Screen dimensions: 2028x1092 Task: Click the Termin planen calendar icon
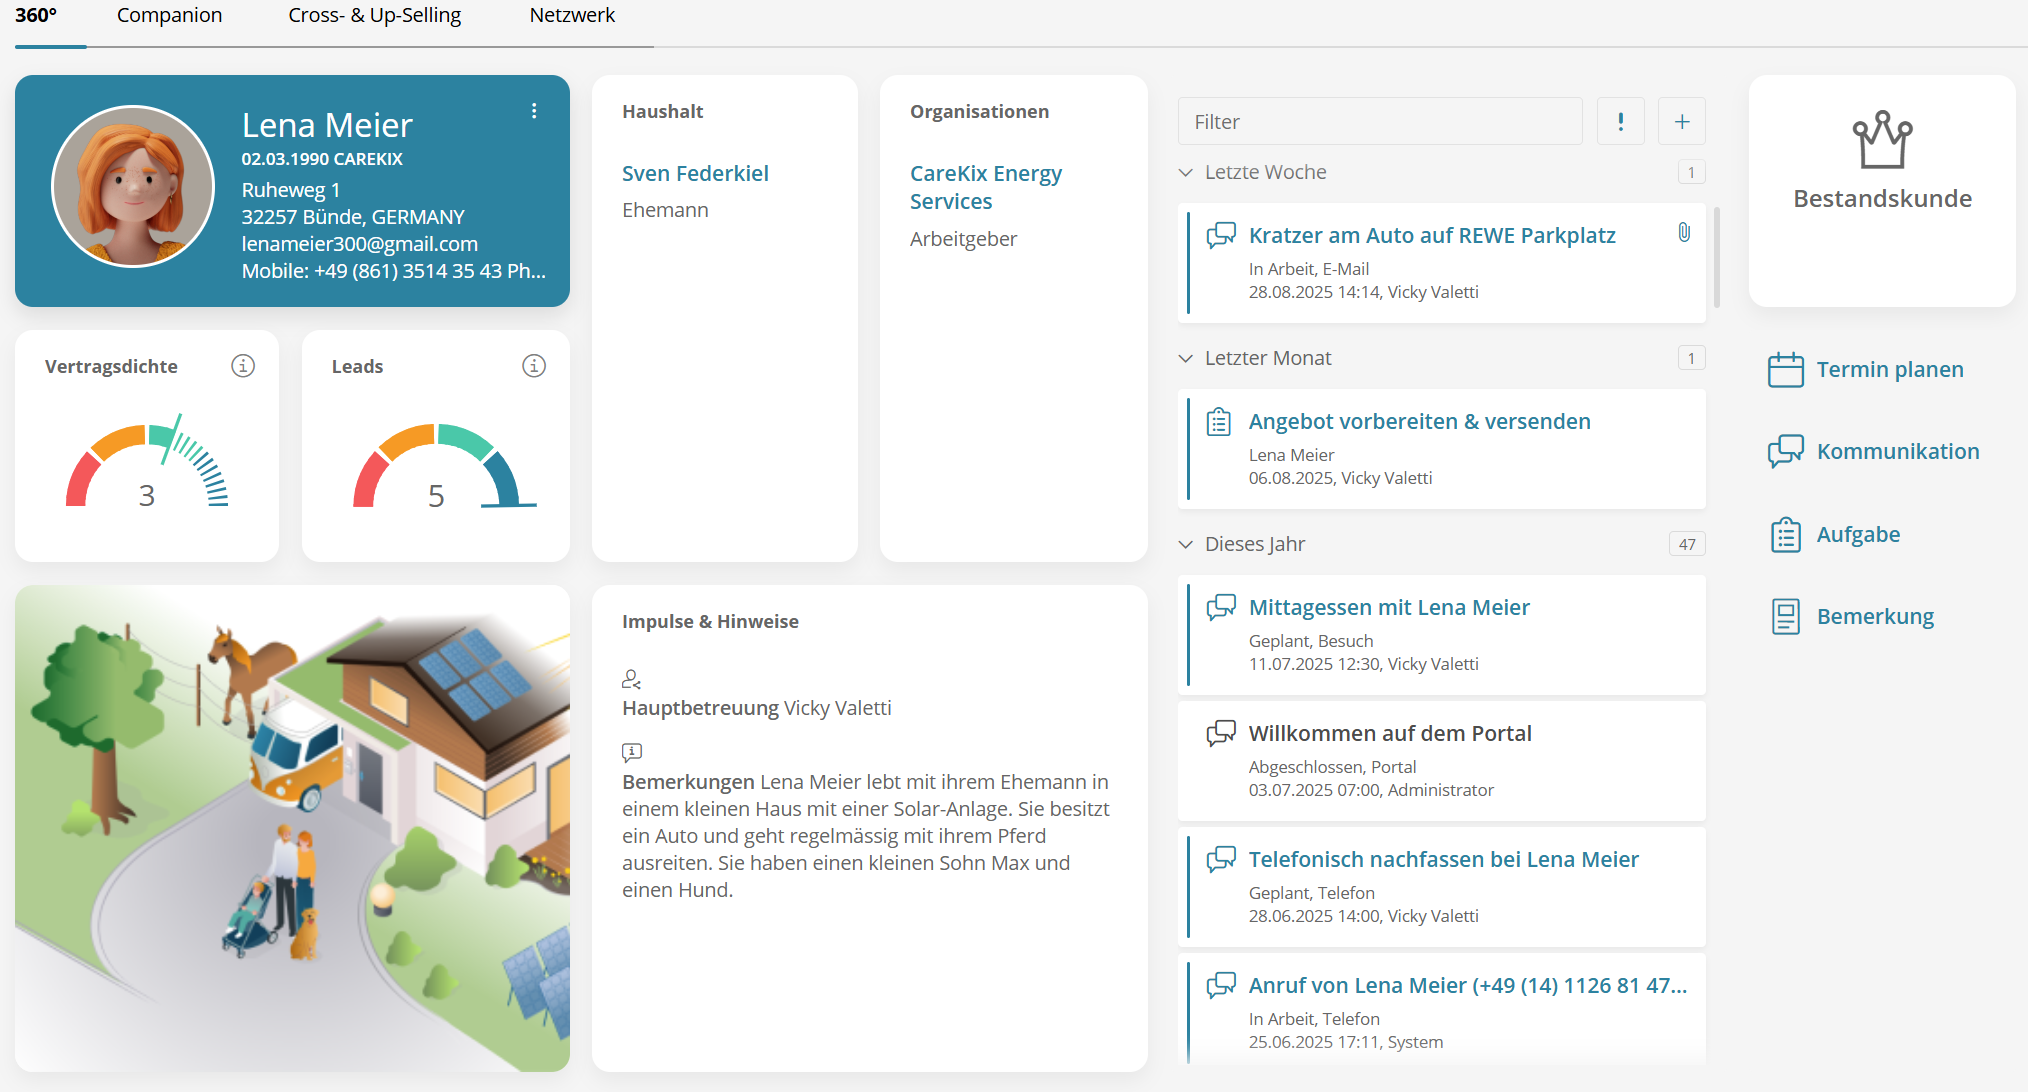(x=1784, y=369)
